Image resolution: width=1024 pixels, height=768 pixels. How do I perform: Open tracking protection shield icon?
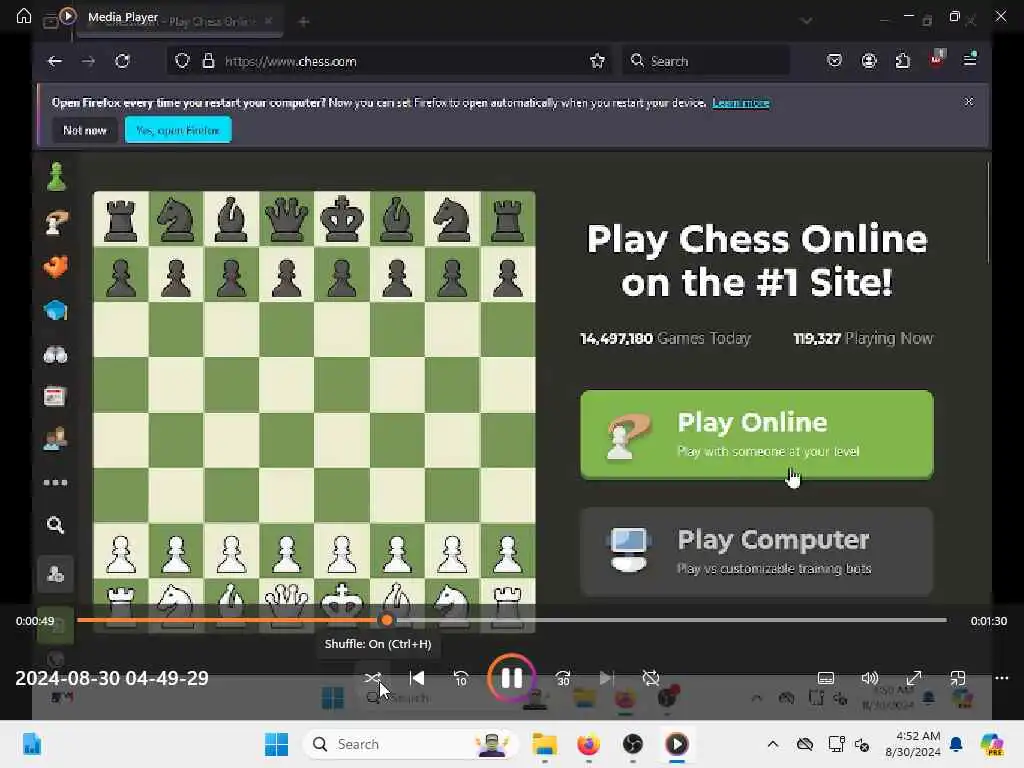[x=182, y=61]
